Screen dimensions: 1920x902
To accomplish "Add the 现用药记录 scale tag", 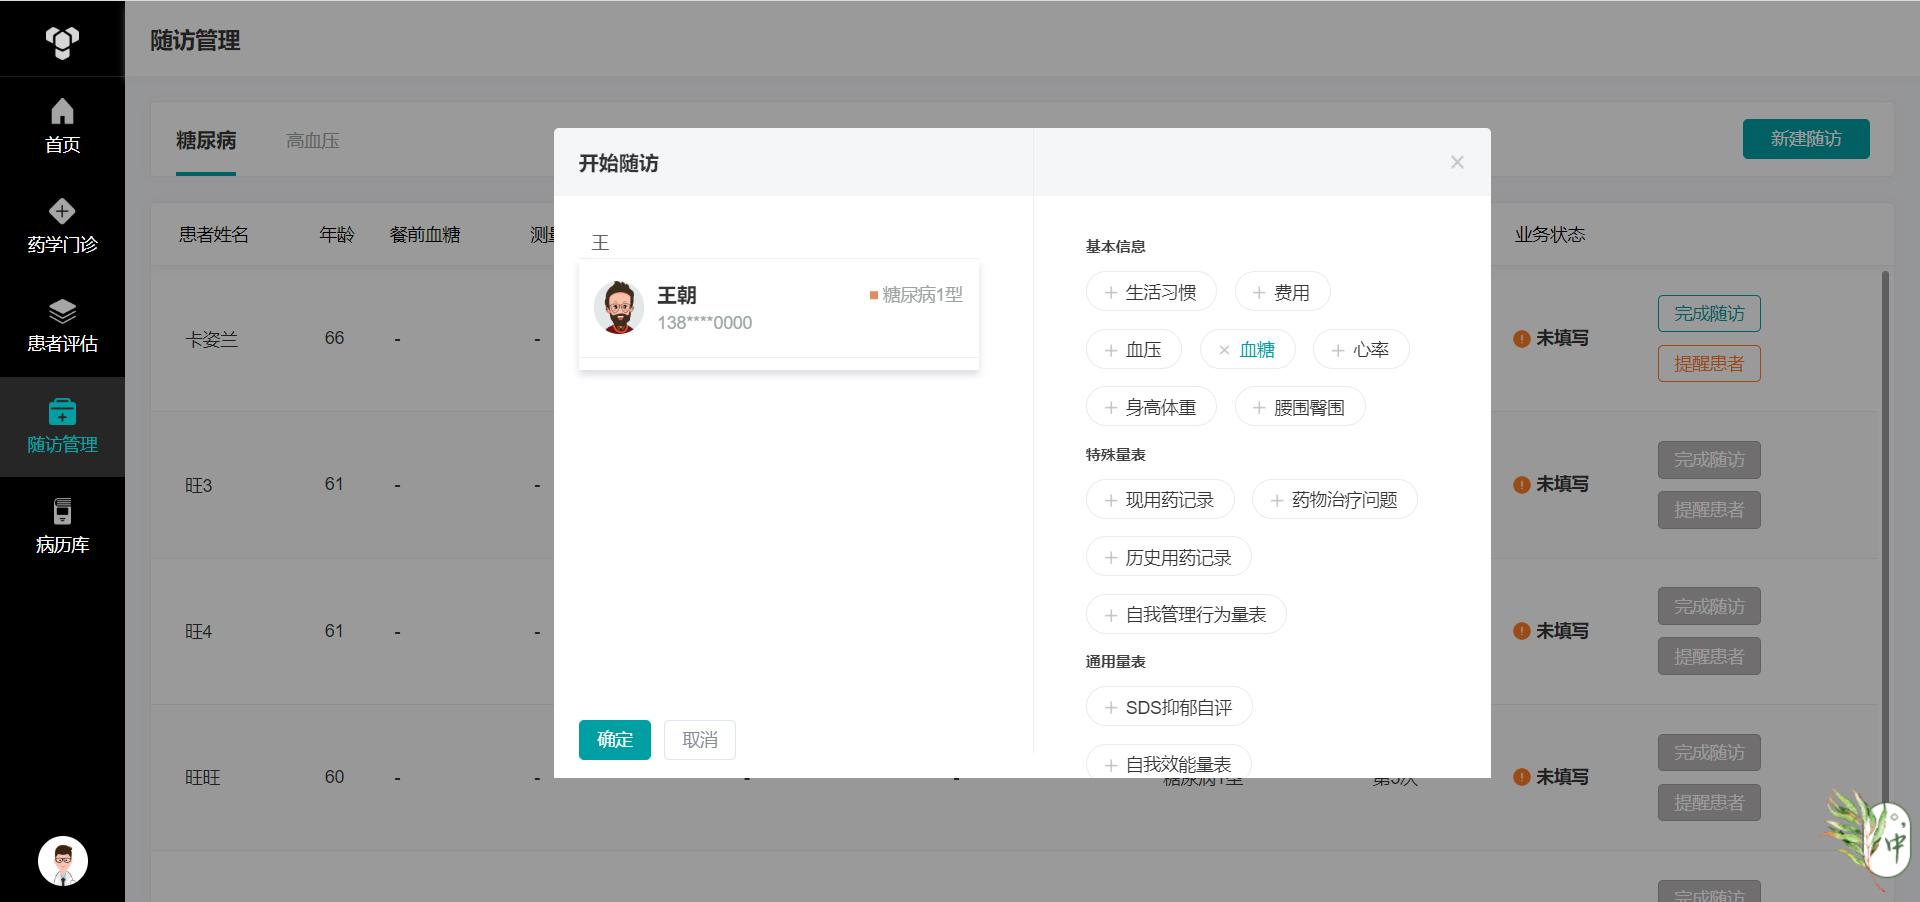I will (1159, 500).
